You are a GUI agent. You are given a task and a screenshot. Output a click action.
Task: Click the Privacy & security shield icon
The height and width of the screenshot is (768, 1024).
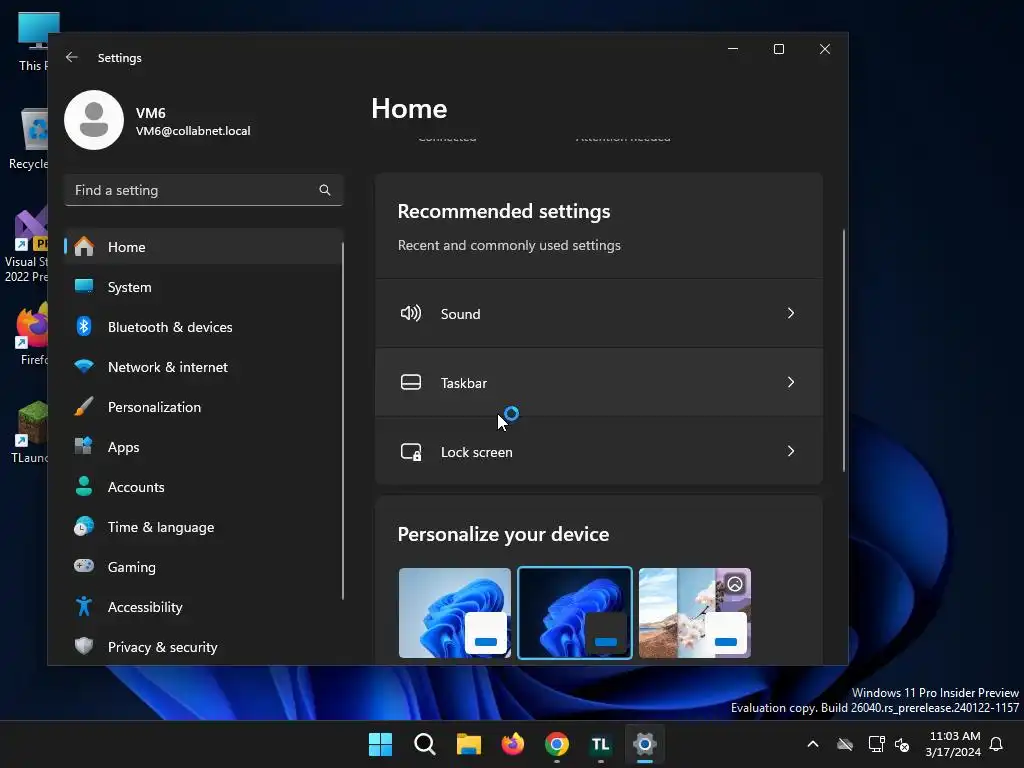tap(84, 647)
